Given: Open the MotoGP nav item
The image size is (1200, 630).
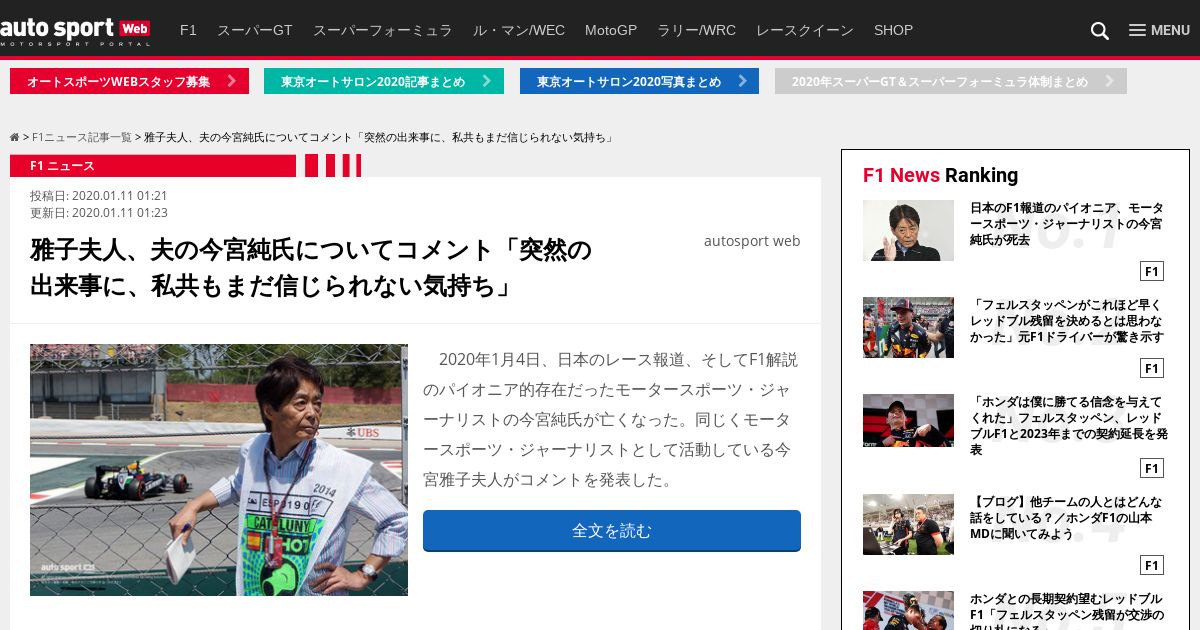Looking at the screenshot, I should coord(611,30).
